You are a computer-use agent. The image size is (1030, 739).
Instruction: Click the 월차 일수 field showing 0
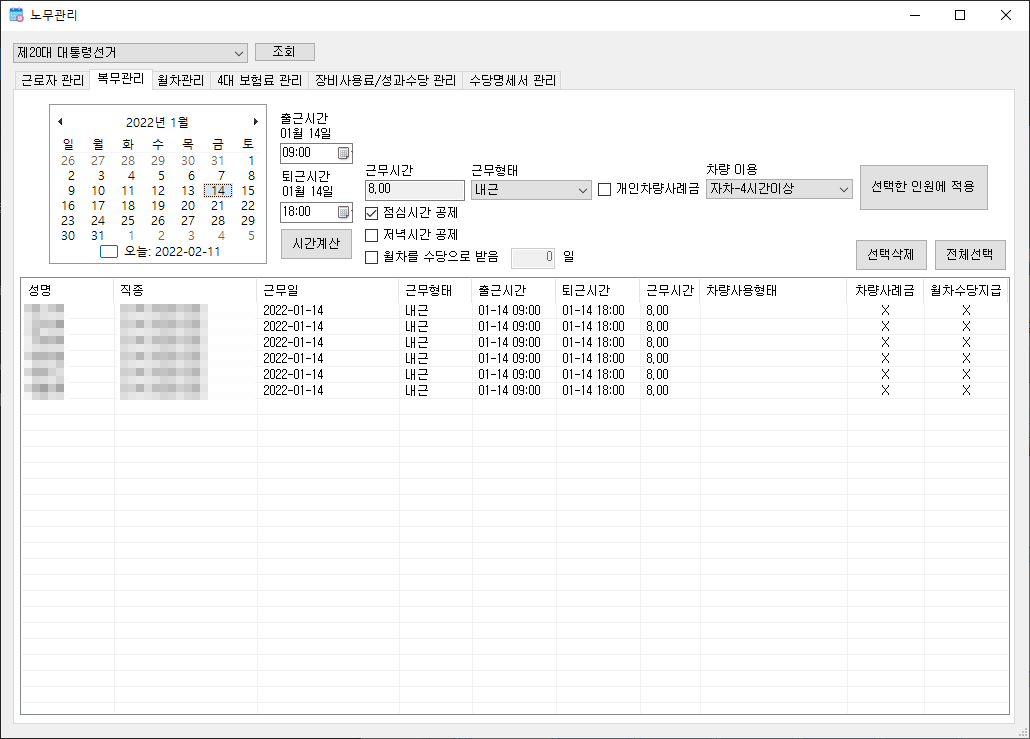click(533, 258)
